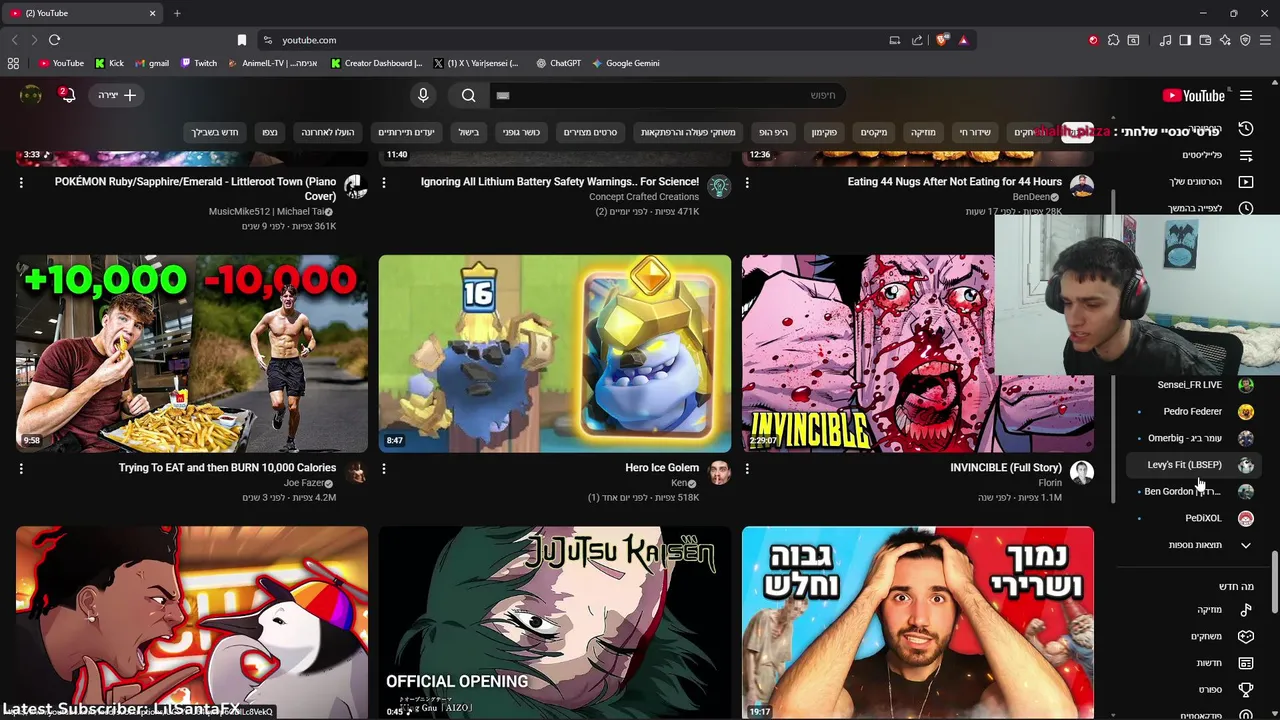
Task: Open Brave Shields lion icon
Action: pyautogui.click(x=941, y=40)
